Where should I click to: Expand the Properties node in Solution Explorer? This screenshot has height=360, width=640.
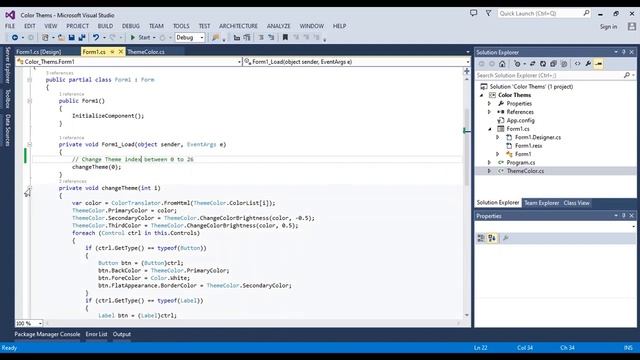(x=489, y=104)
